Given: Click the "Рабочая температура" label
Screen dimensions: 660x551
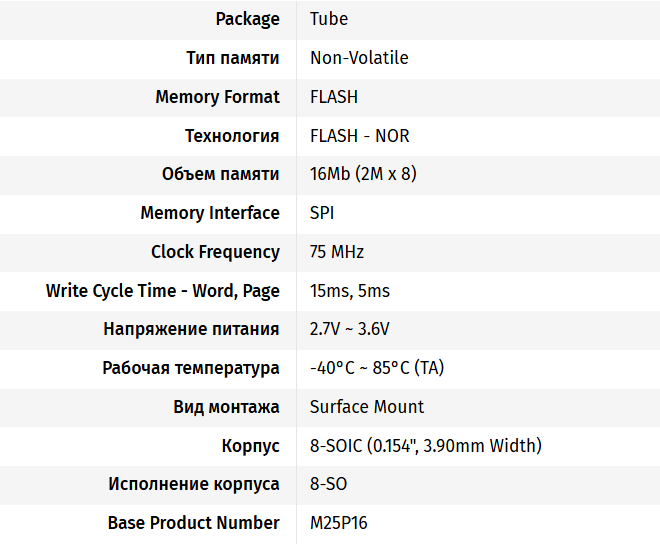Looking at the screenshot, I should click(x=191, y=368).
